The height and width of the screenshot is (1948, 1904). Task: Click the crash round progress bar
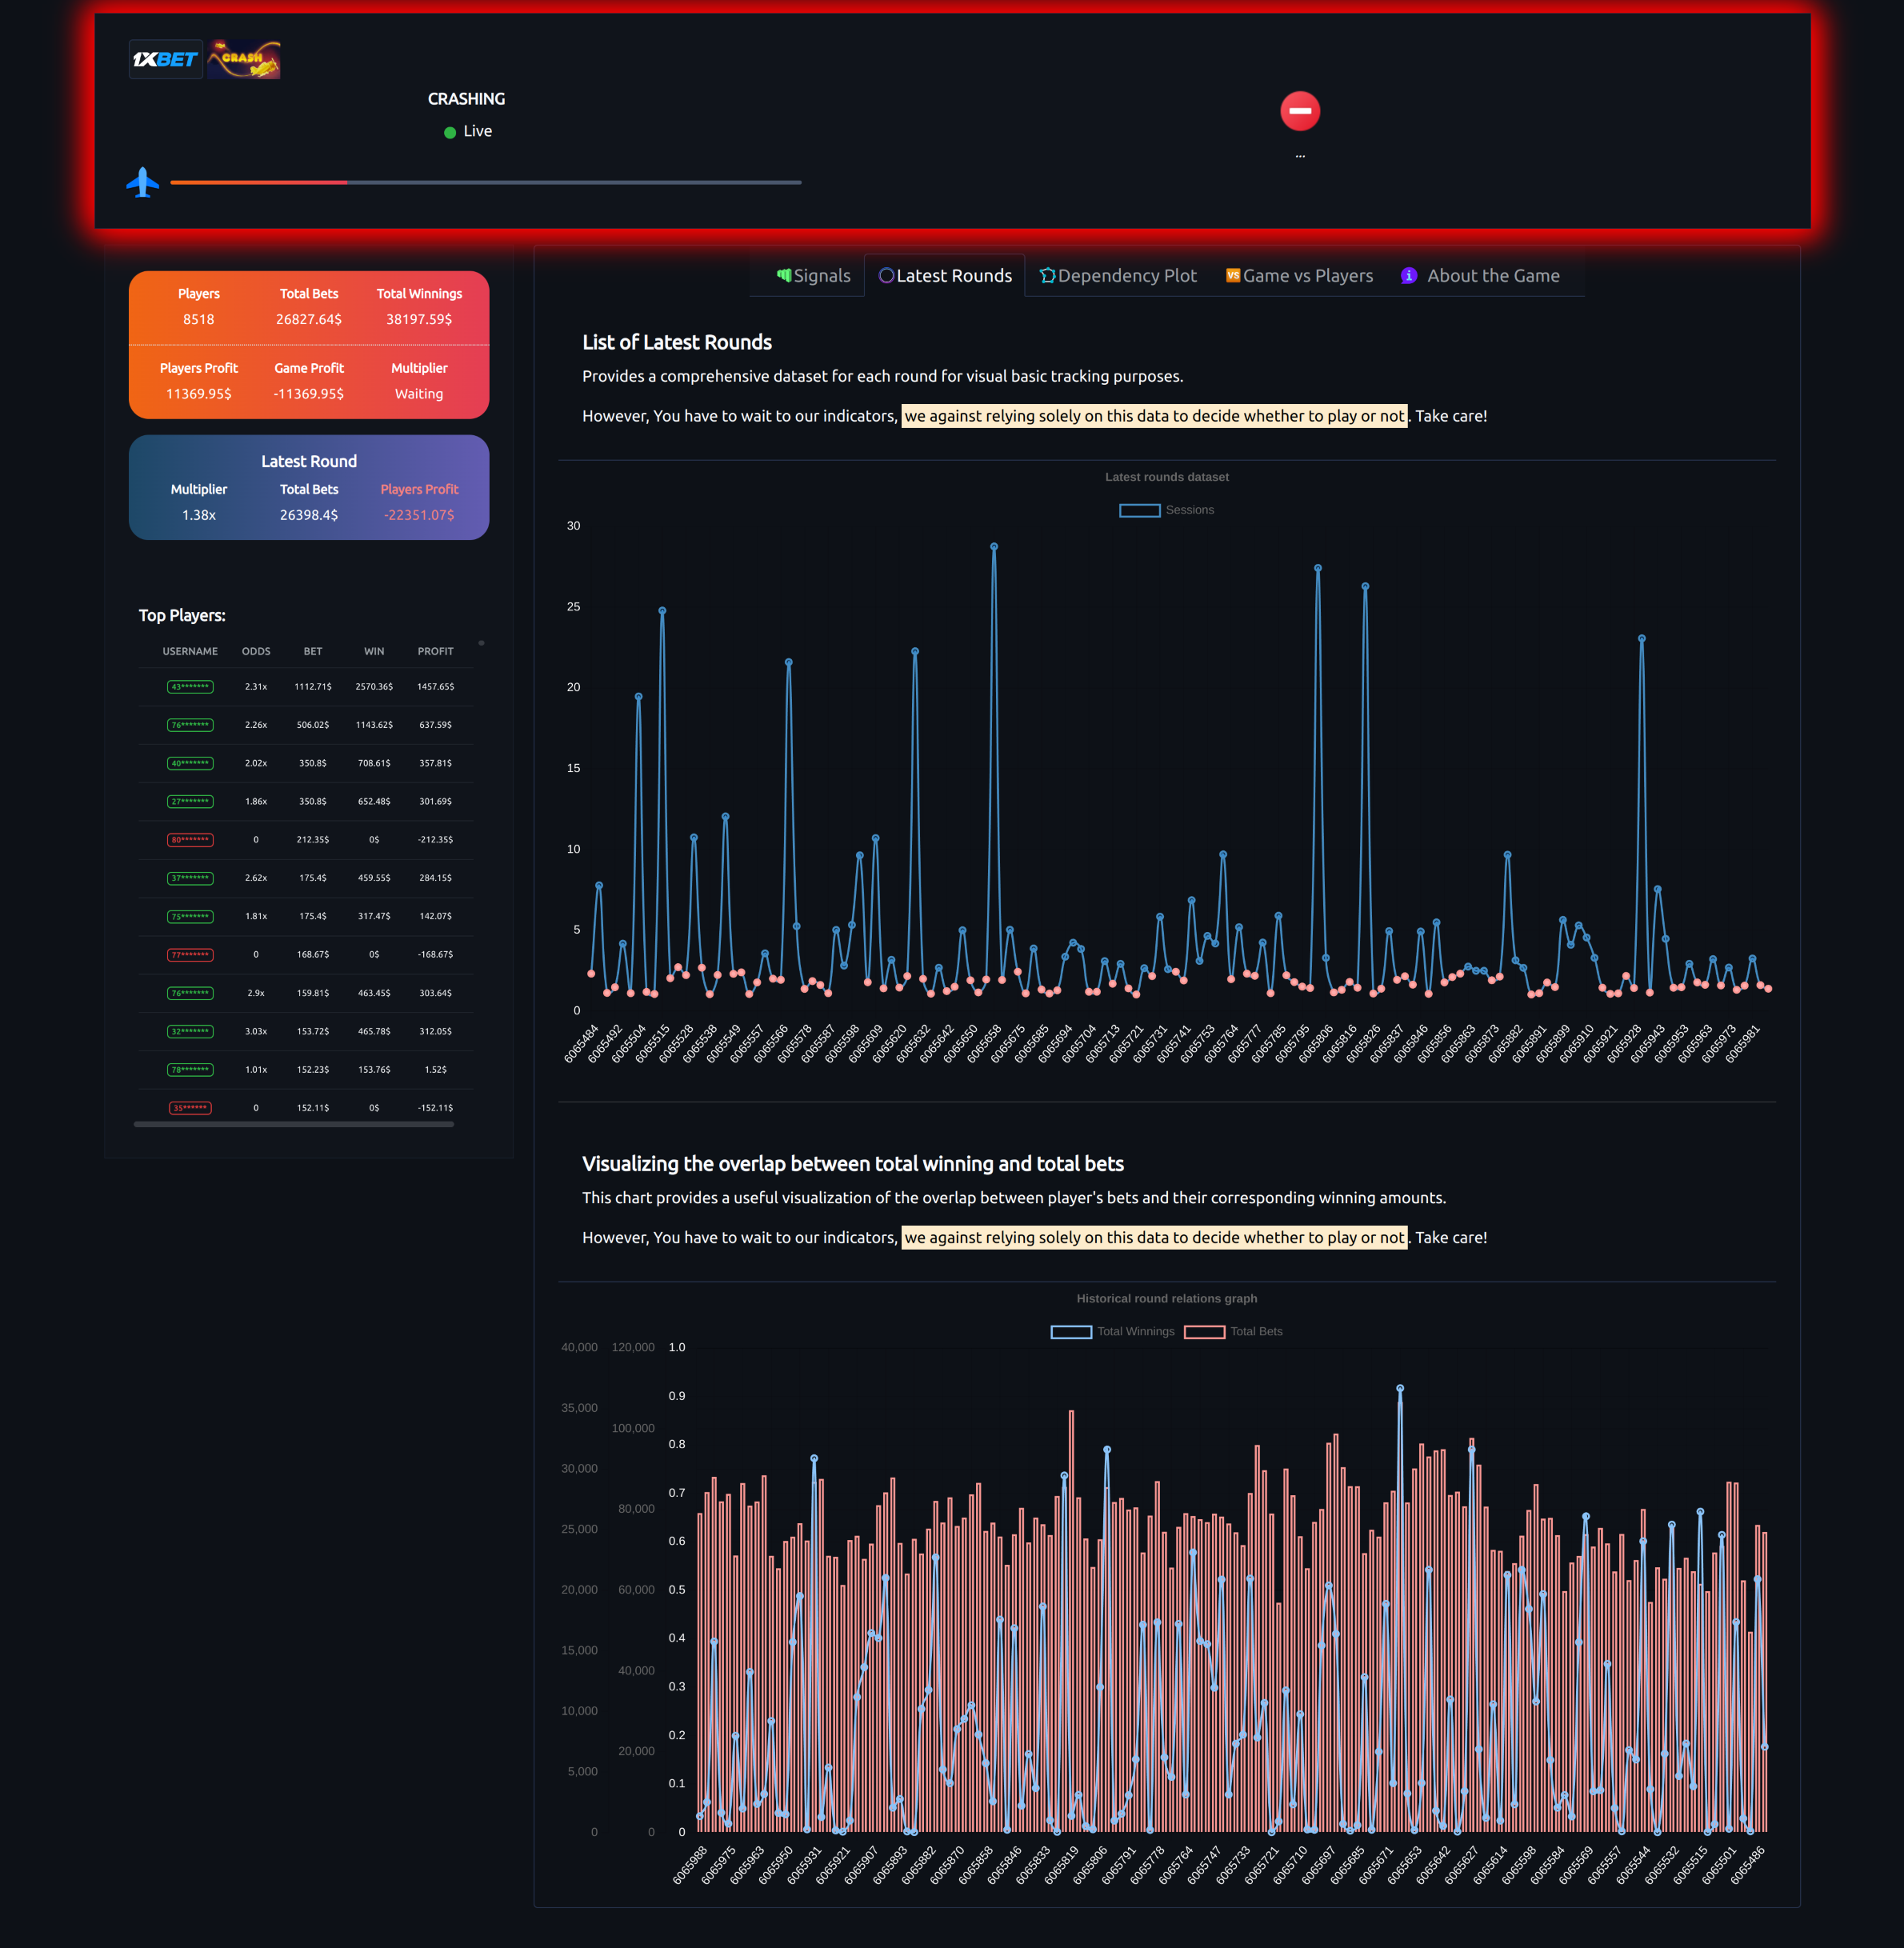click(485, 182)
